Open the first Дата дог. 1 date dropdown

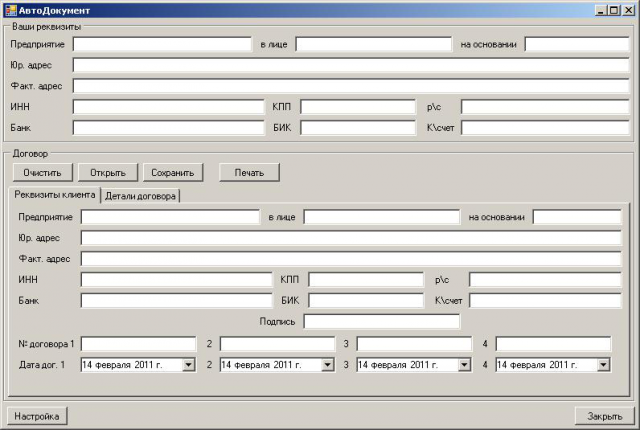click(x=189, y=365)
